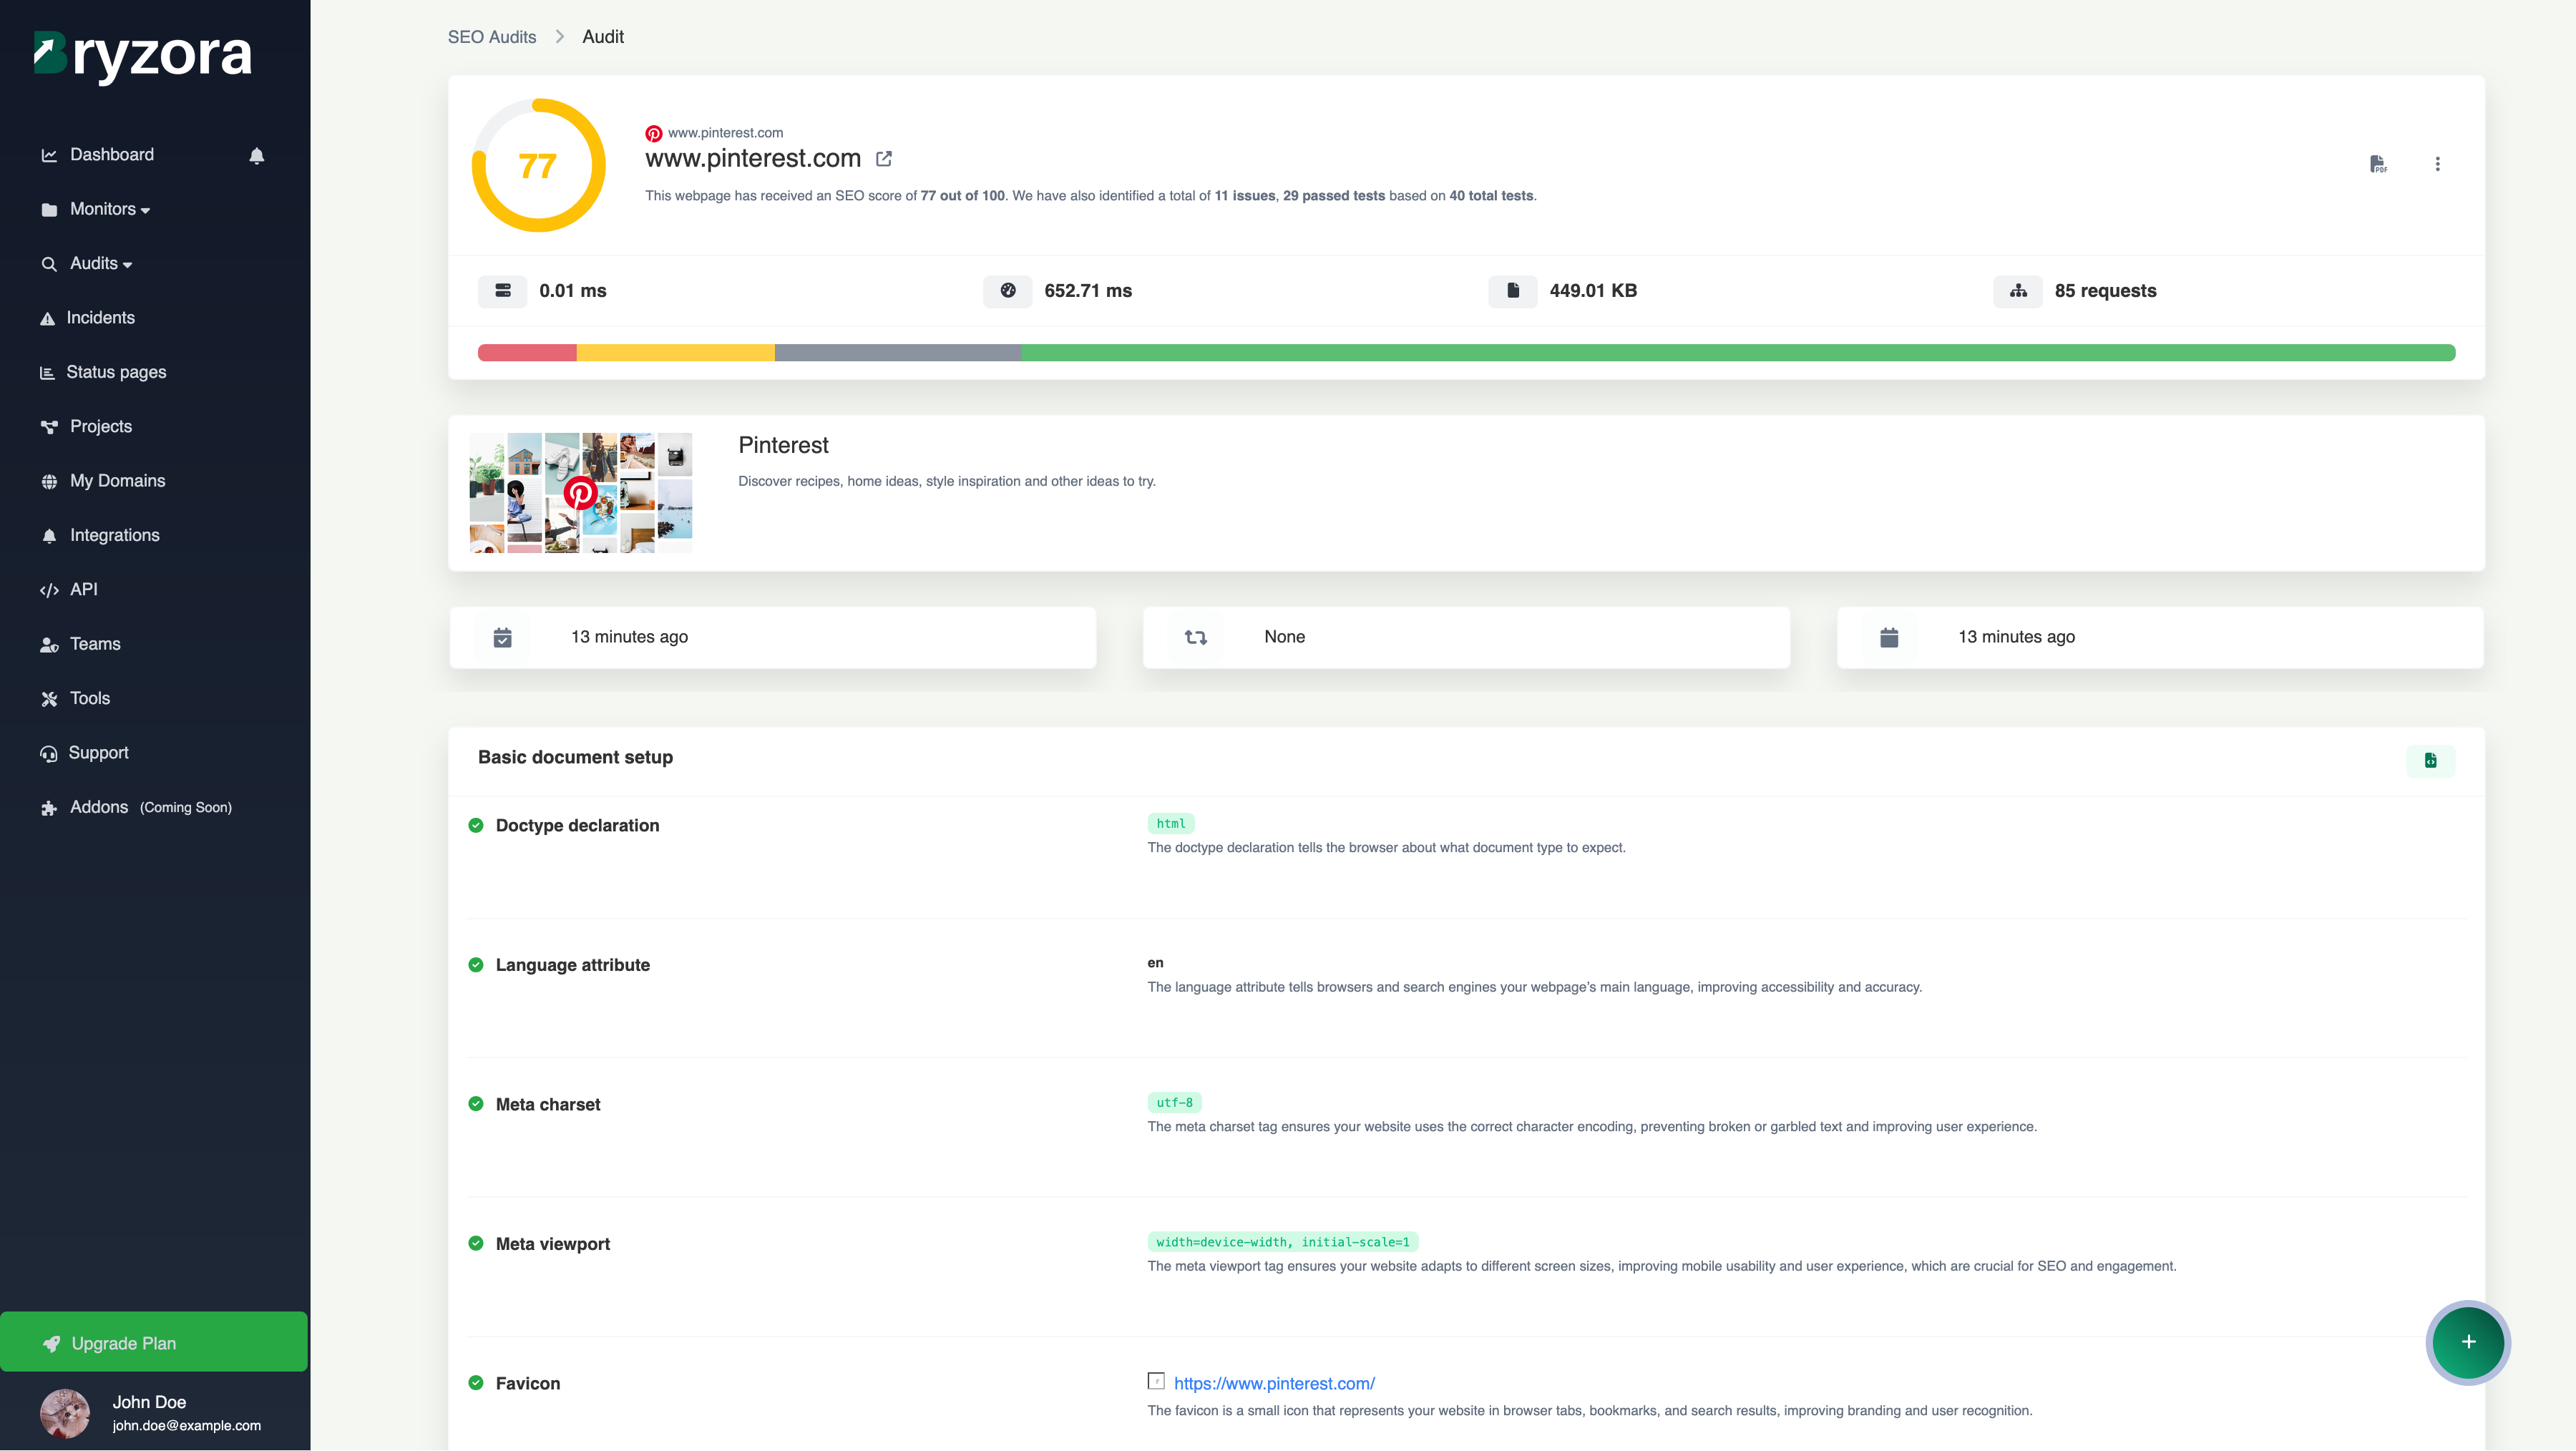Open Projects in sidebar

click(x=101, y=426)
